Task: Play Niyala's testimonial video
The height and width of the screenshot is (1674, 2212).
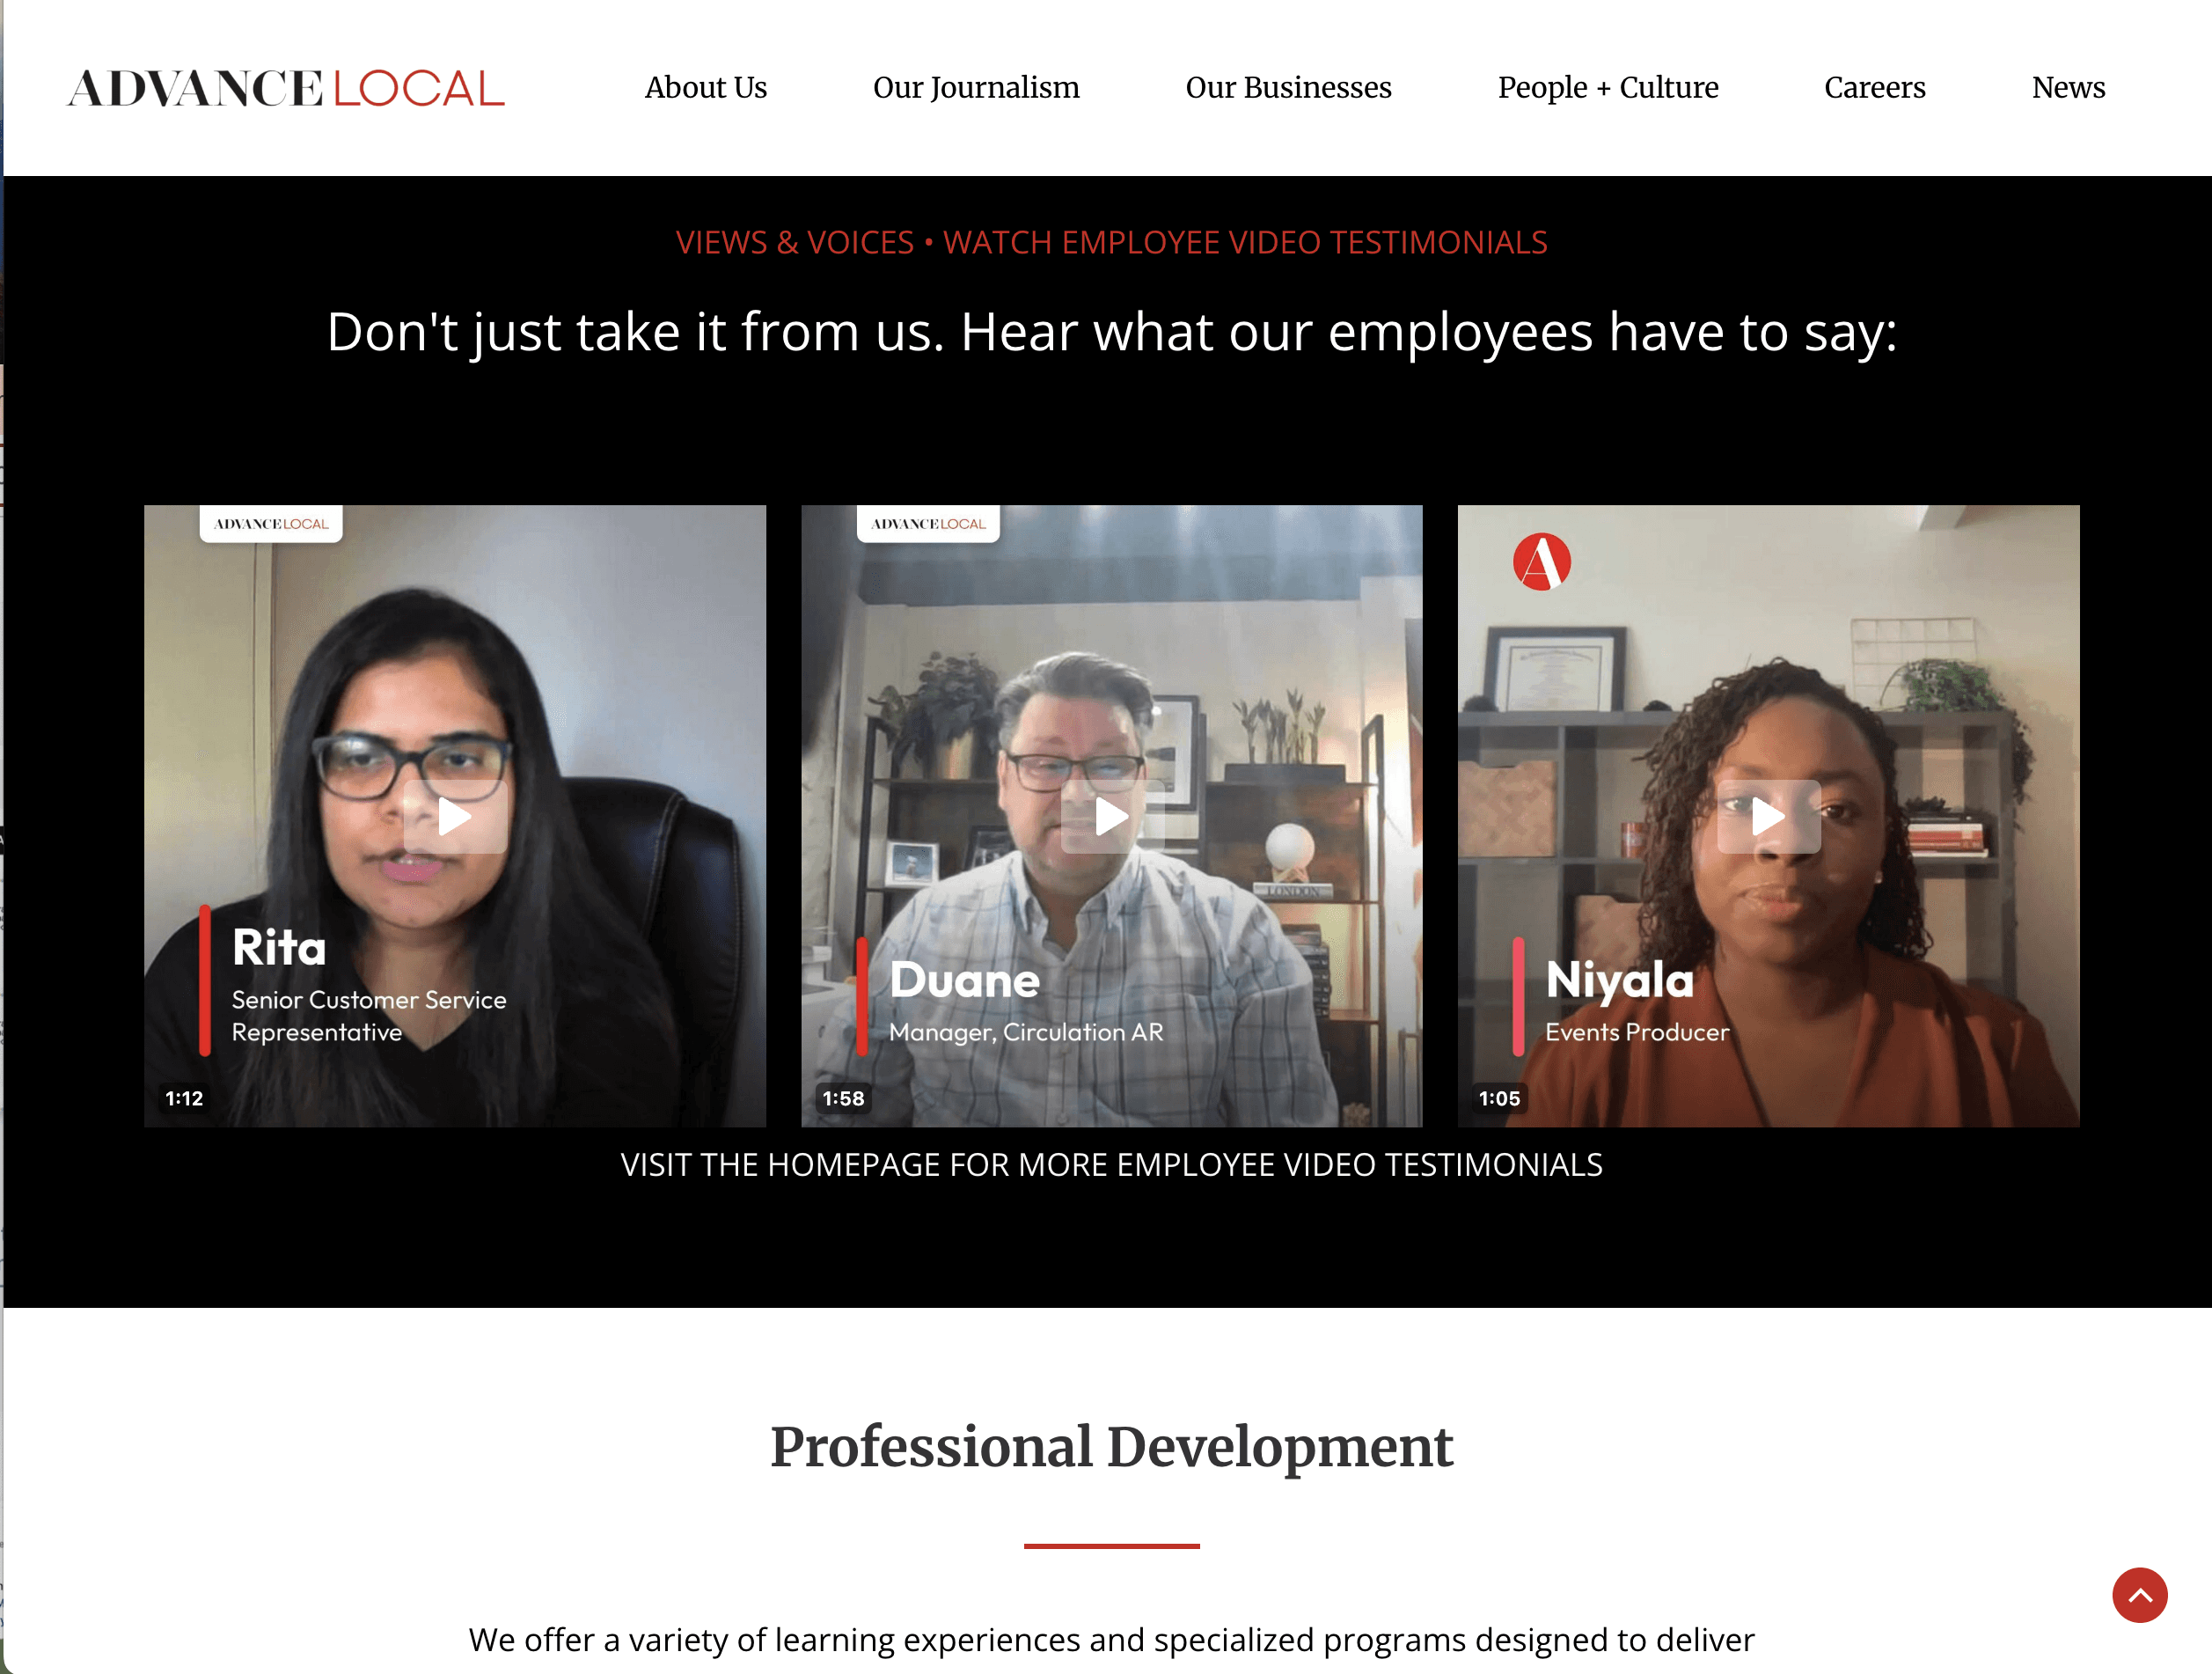Action: click(1768, 817)
